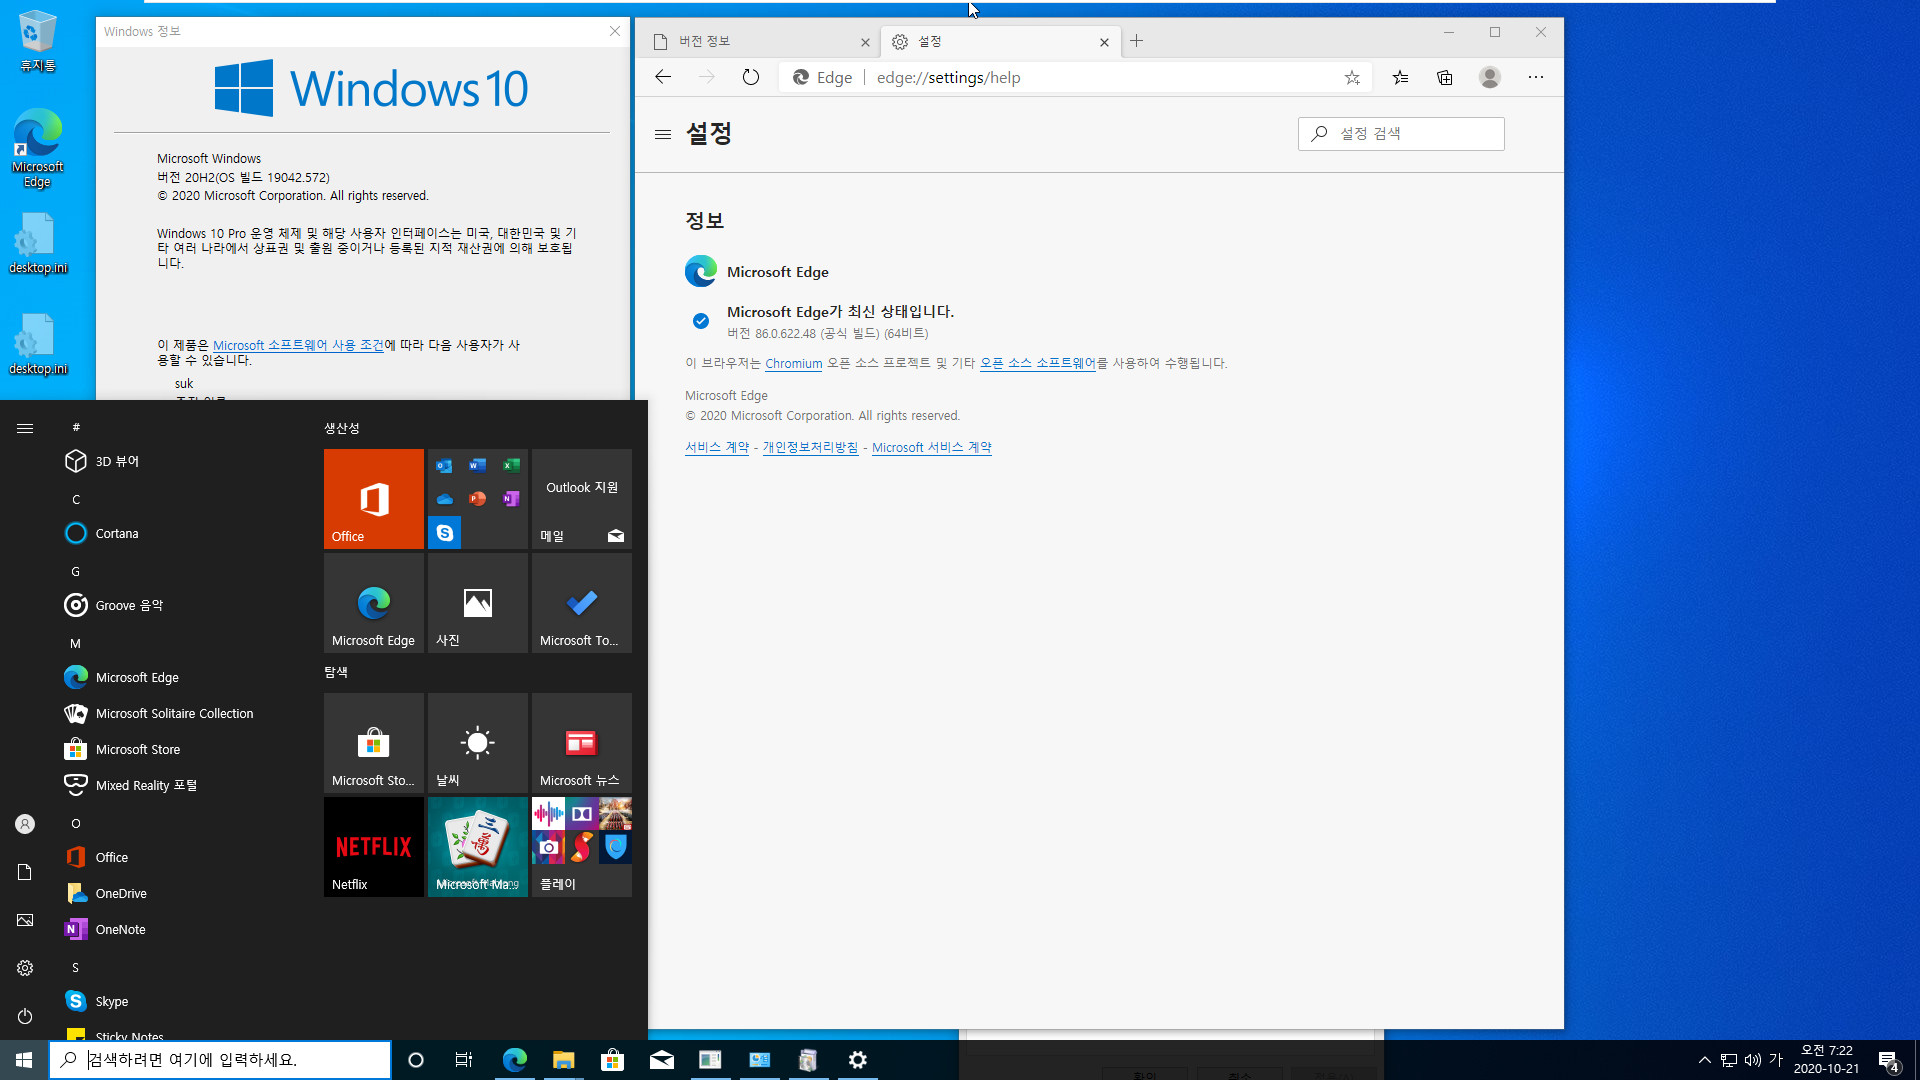Open Edge Settings and more menu

(1536, 77)
